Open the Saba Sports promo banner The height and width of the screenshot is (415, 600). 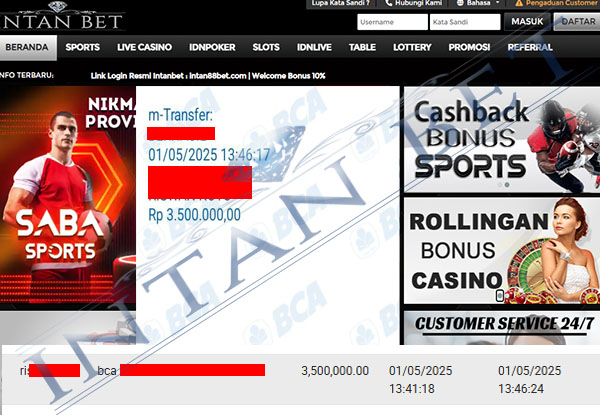coord(68,195)
